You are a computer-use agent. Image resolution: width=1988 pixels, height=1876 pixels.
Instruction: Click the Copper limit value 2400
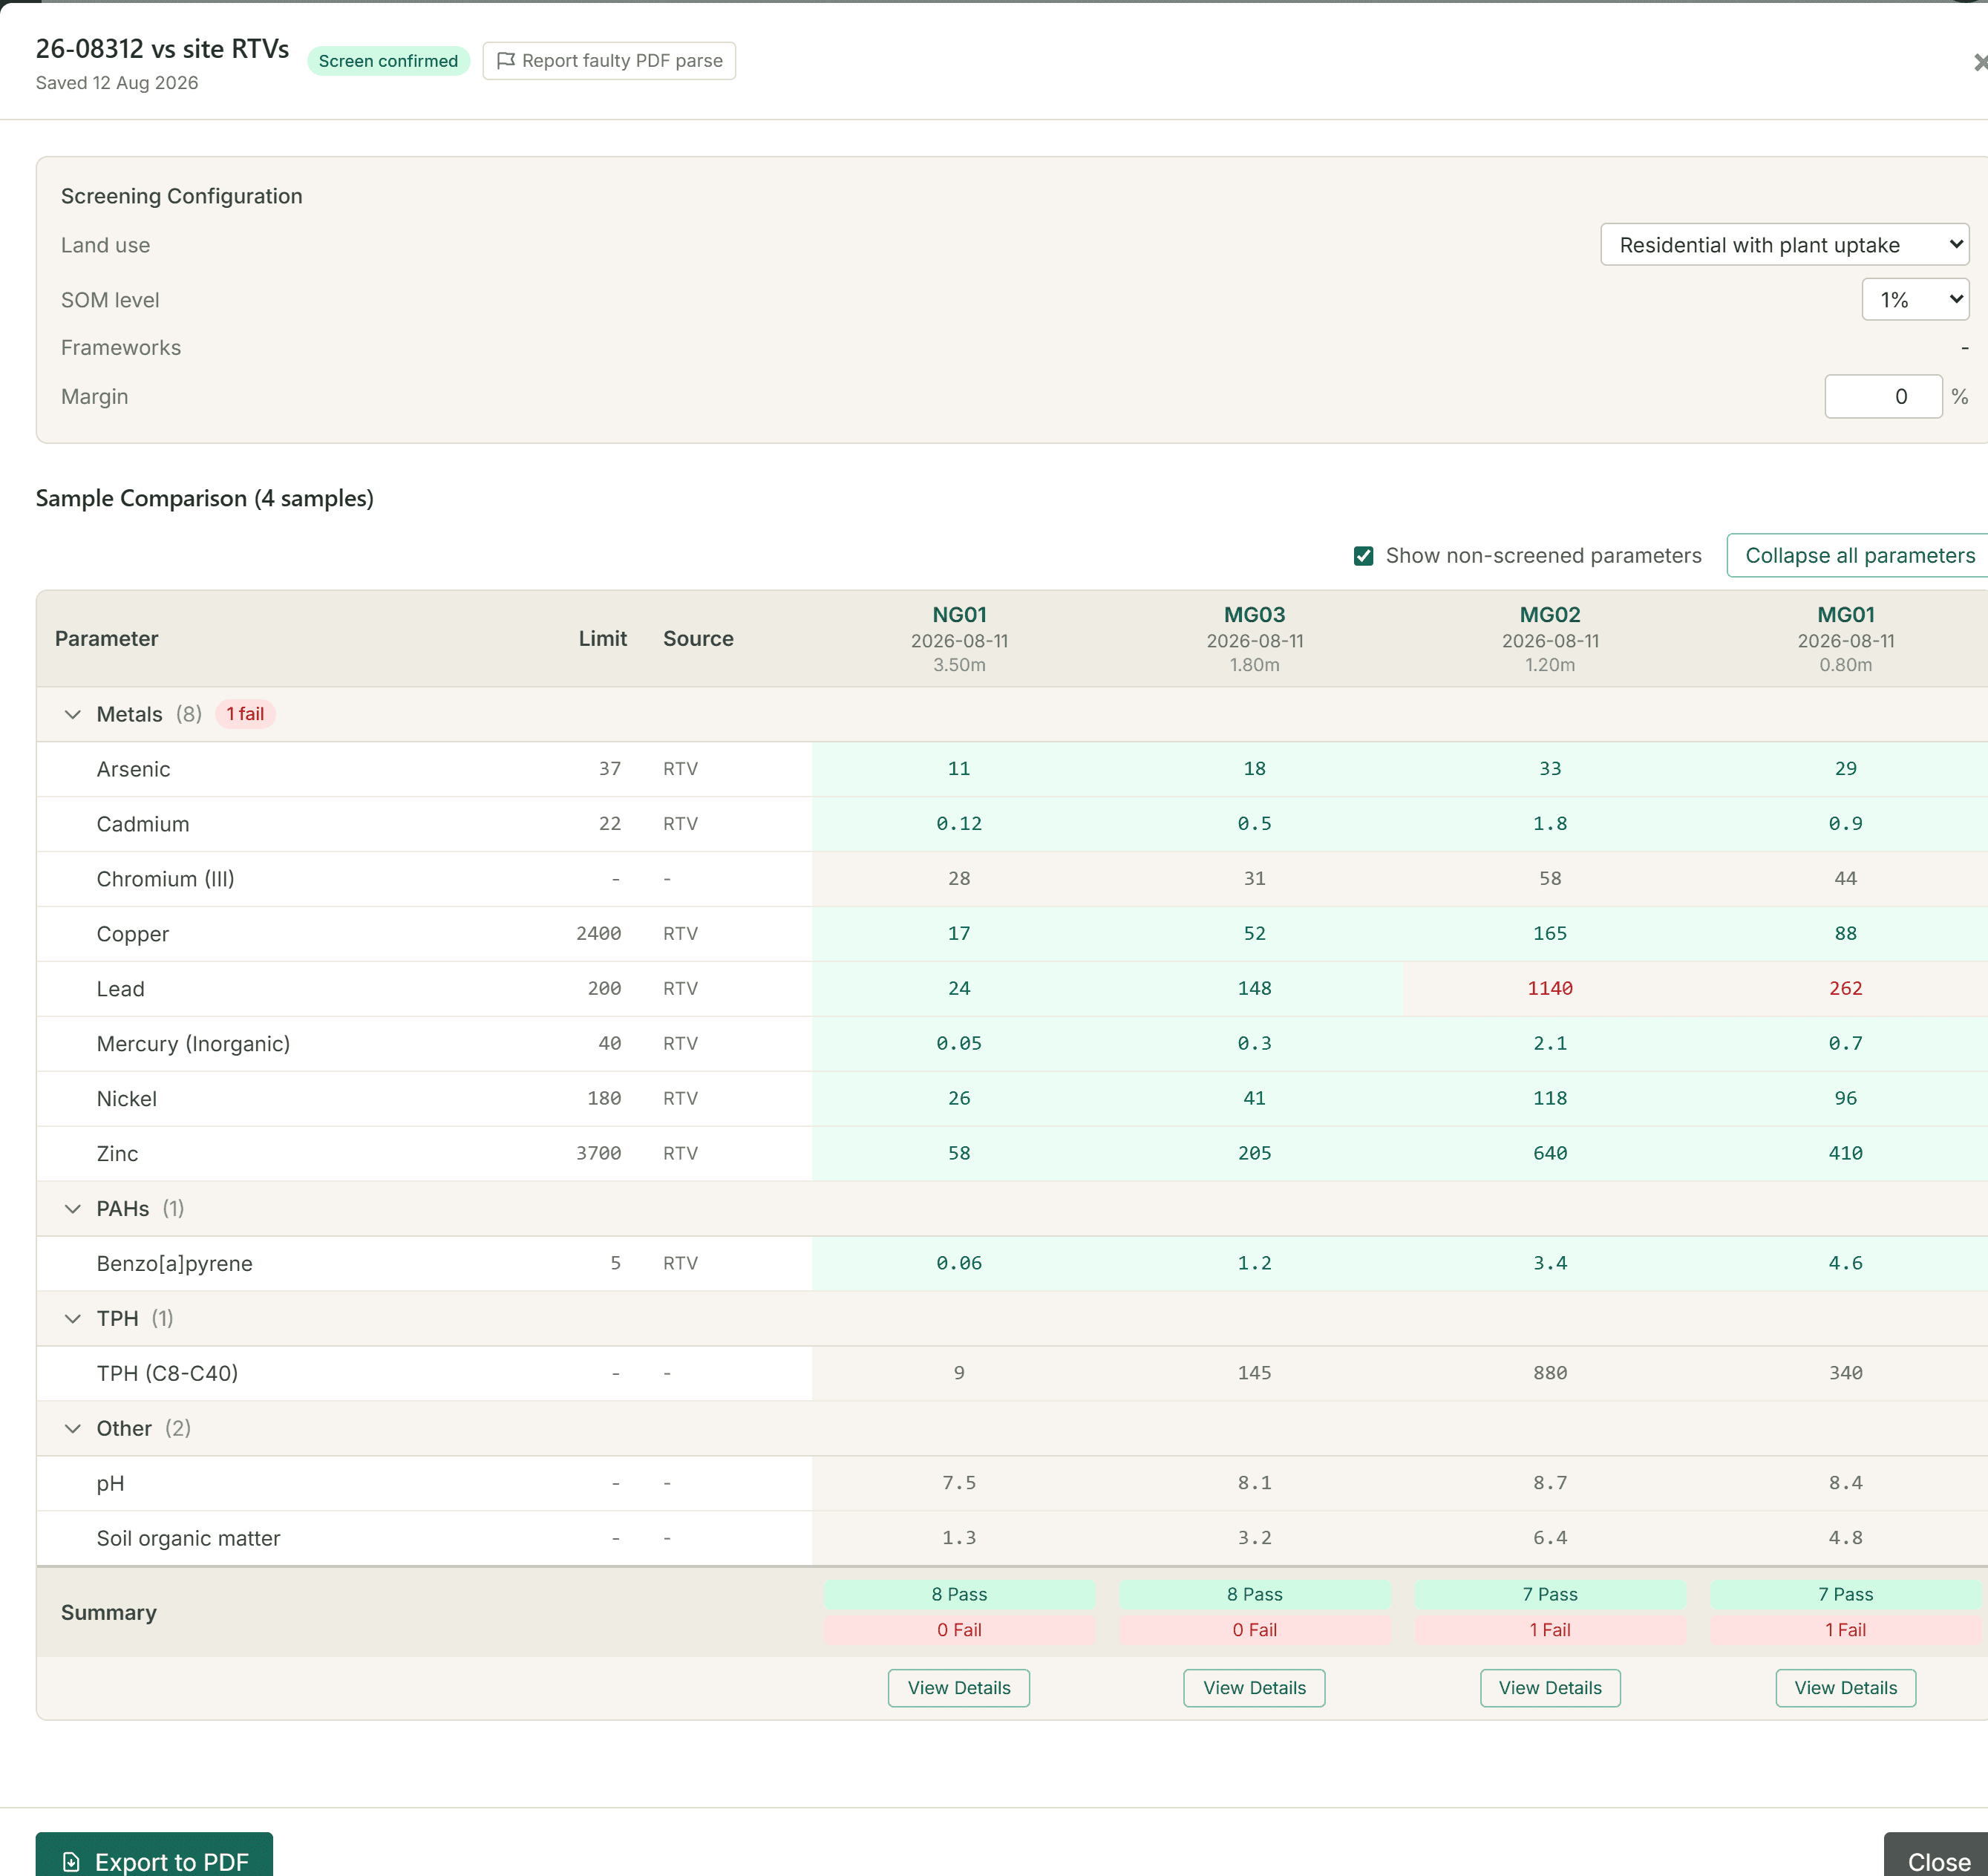coord(598,934)
